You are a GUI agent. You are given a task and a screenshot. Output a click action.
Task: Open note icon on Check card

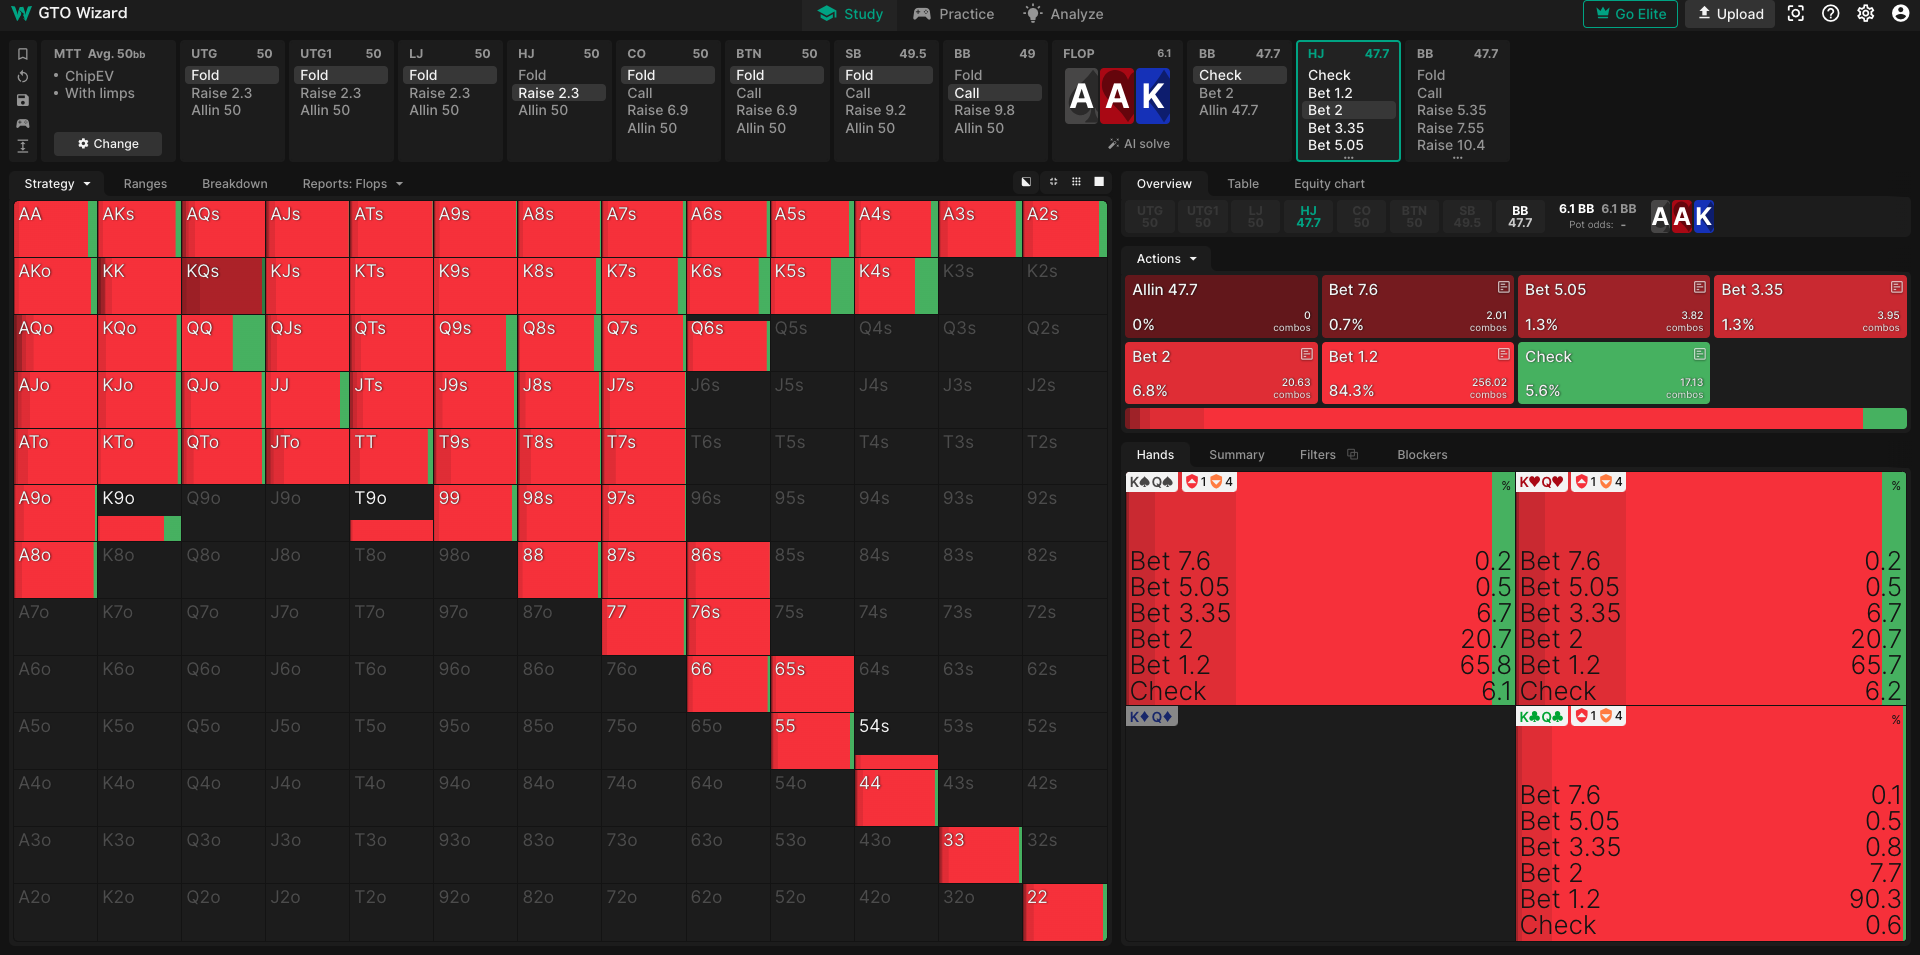[x=1699, y=354]
